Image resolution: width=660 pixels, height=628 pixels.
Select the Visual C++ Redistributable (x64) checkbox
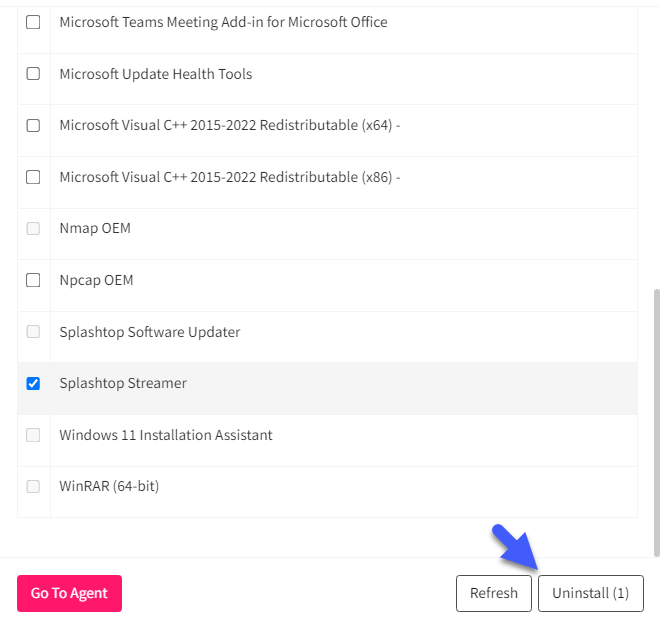click(33, 125)
